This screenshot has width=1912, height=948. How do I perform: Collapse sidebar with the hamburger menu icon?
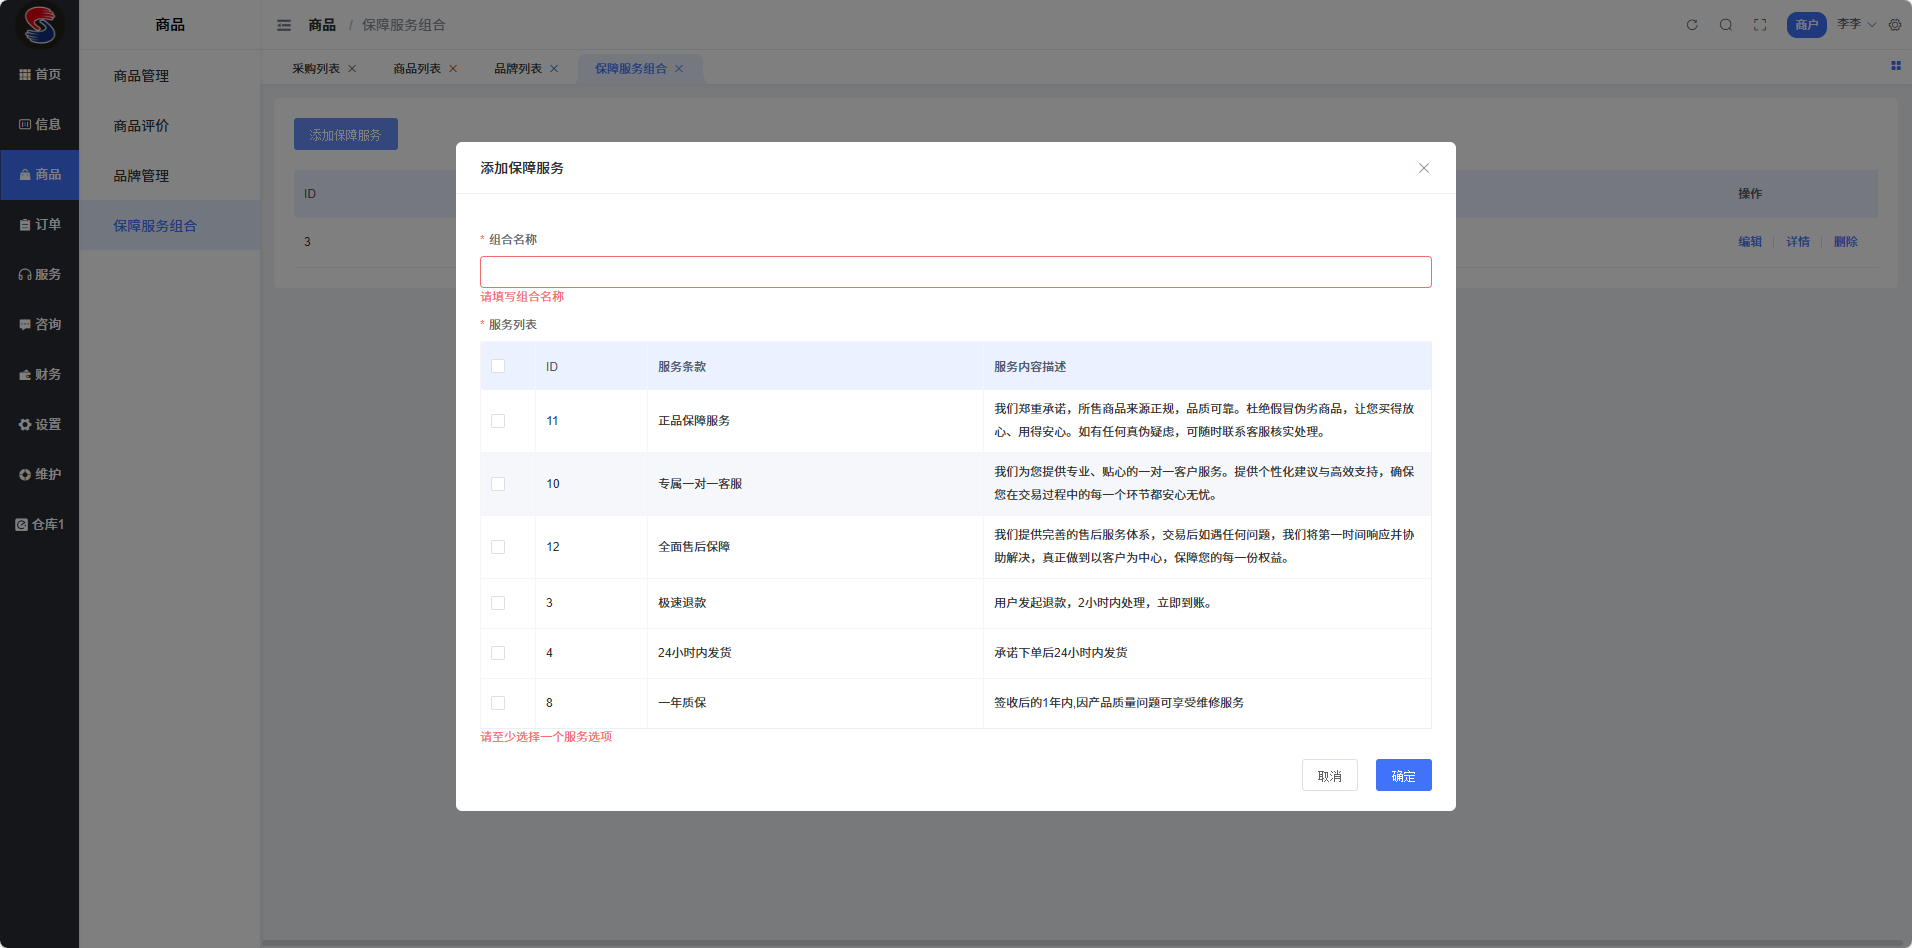284,25
